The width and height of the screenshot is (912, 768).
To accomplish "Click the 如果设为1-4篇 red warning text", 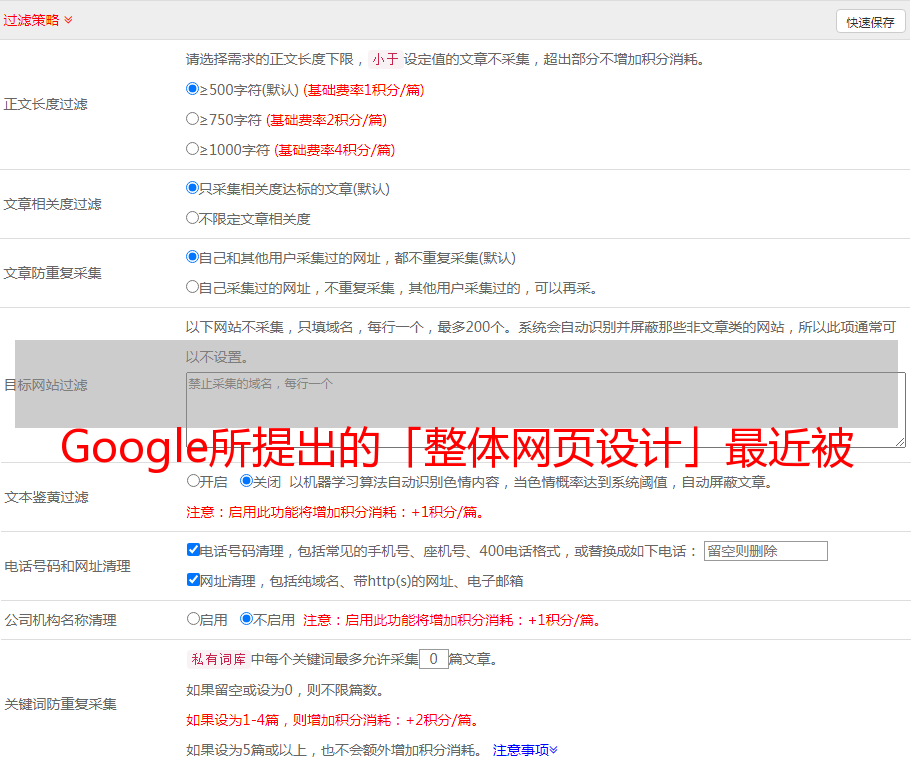I will 333,720.
